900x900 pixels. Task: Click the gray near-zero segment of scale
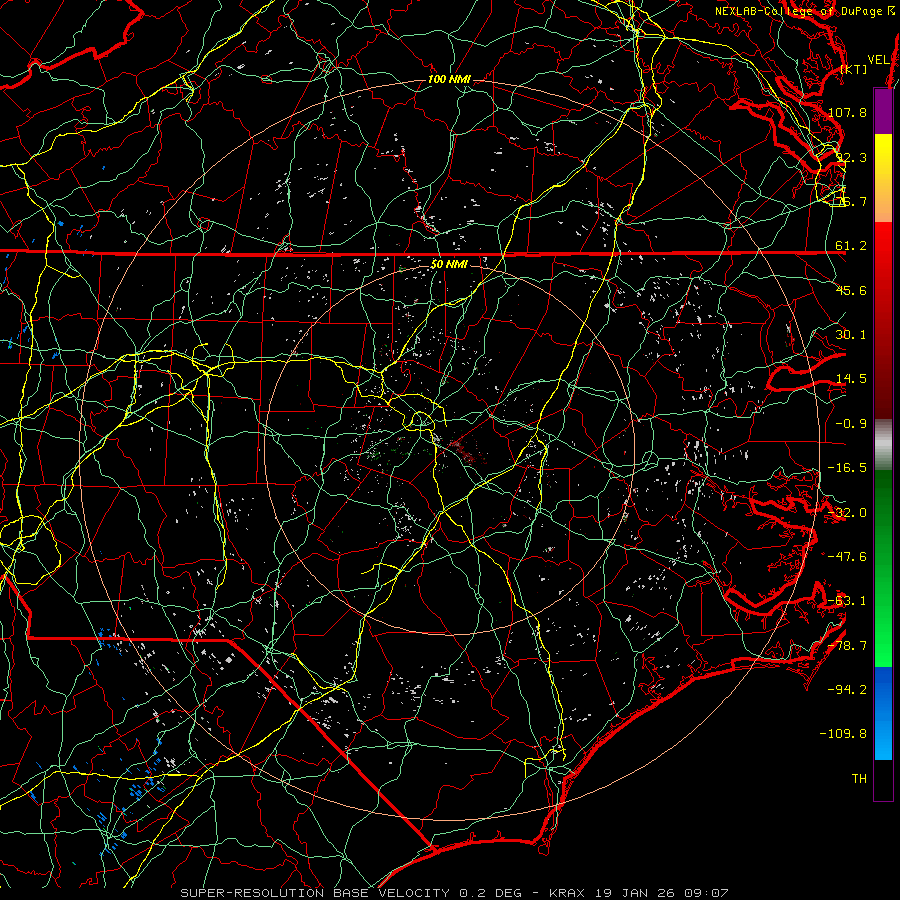pos(883,444)
